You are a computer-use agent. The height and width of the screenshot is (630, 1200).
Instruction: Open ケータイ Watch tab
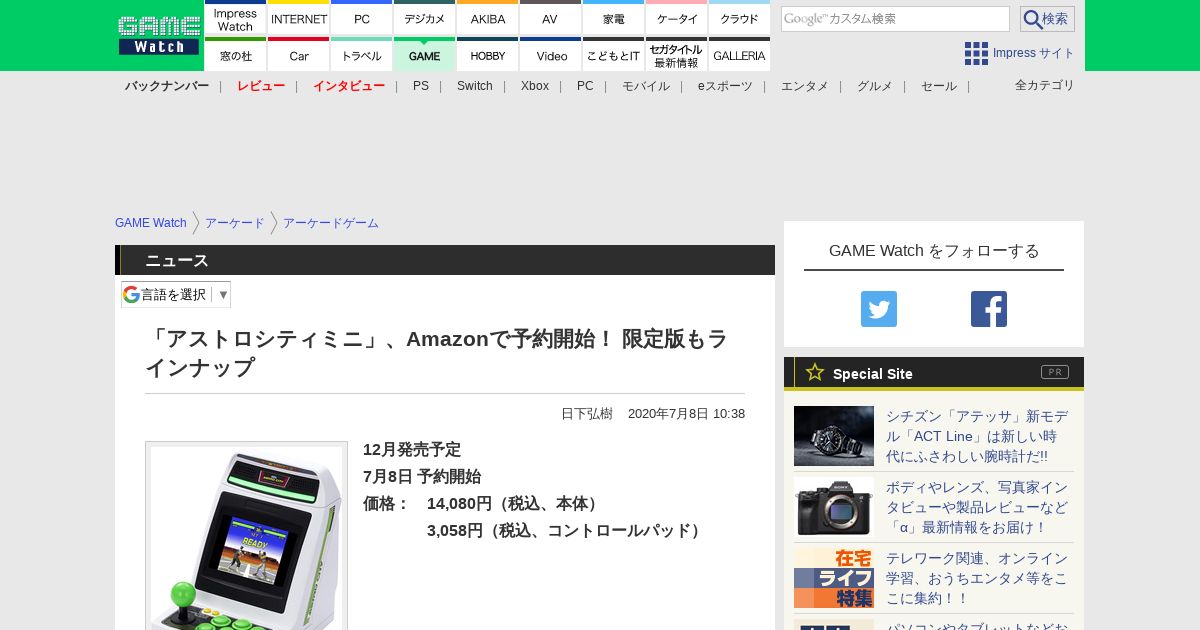(677, 18)
